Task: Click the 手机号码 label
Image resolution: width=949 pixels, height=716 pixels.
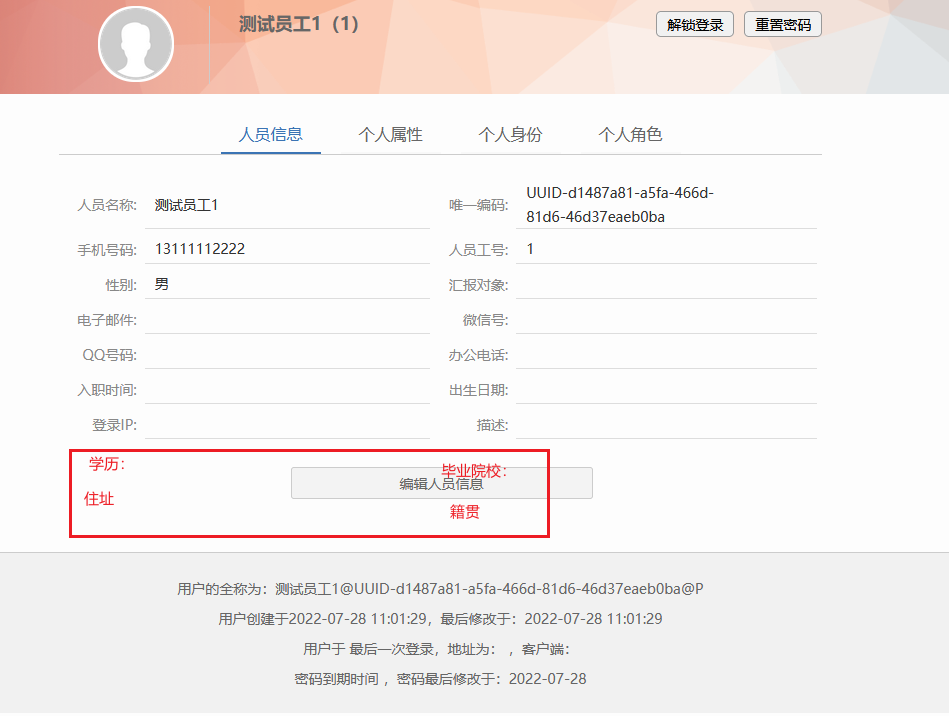Action: pyautogui.click(x=107, y=249)
